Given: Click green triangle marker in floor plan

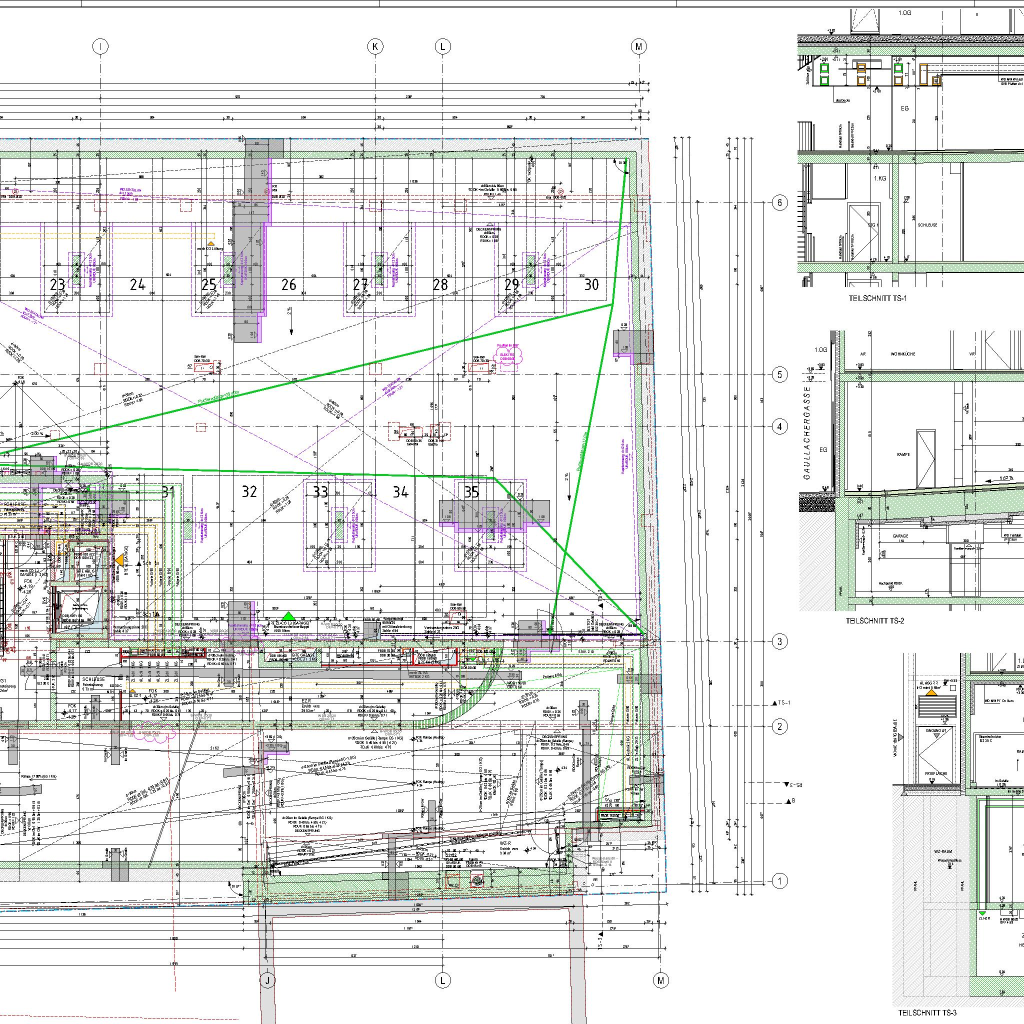Looking at the screenshot, I should [x=288, y=617].
